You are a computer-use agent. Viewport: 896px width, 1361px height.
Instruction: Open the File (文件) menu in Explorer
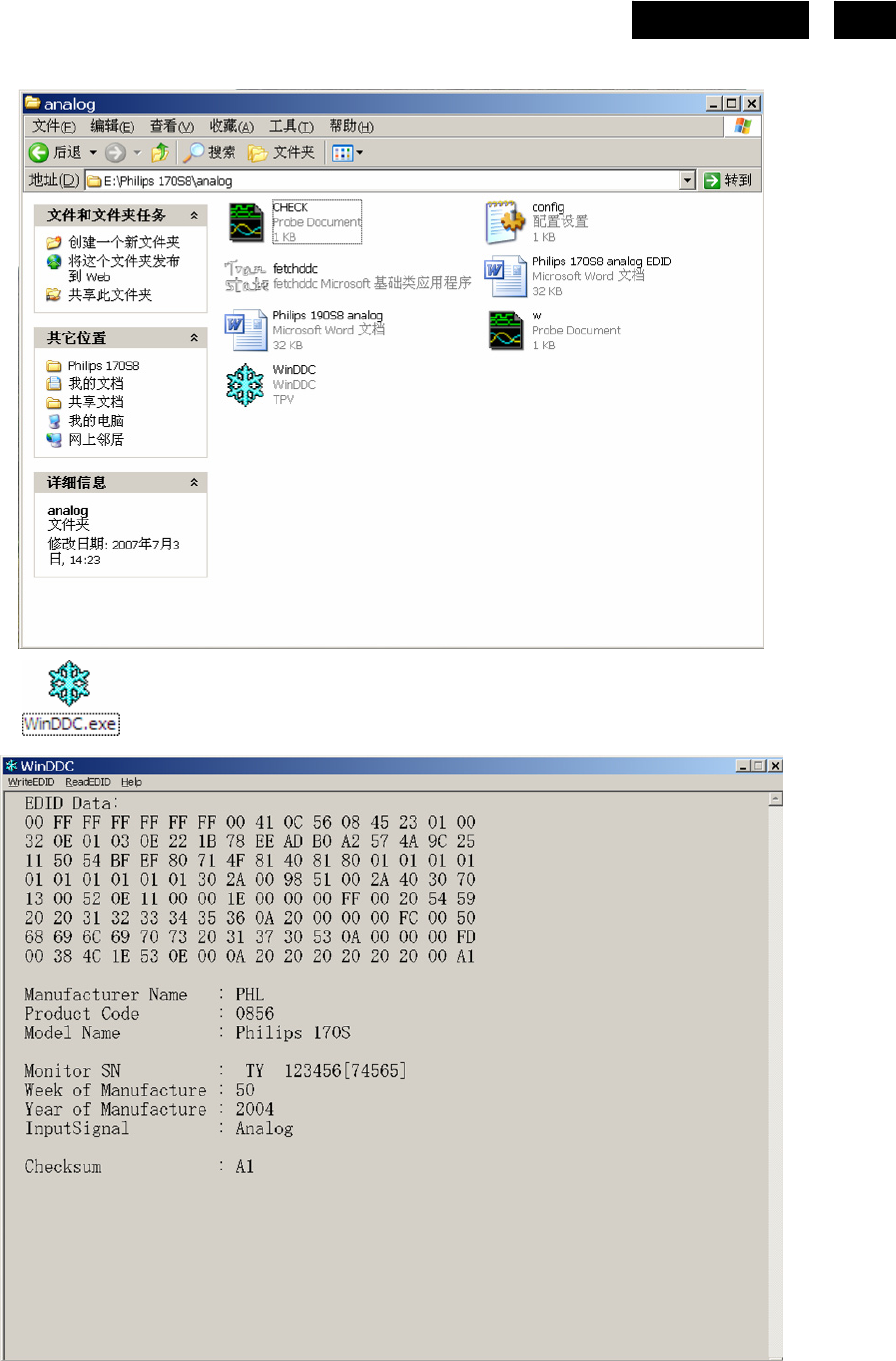tap(54, 126)
